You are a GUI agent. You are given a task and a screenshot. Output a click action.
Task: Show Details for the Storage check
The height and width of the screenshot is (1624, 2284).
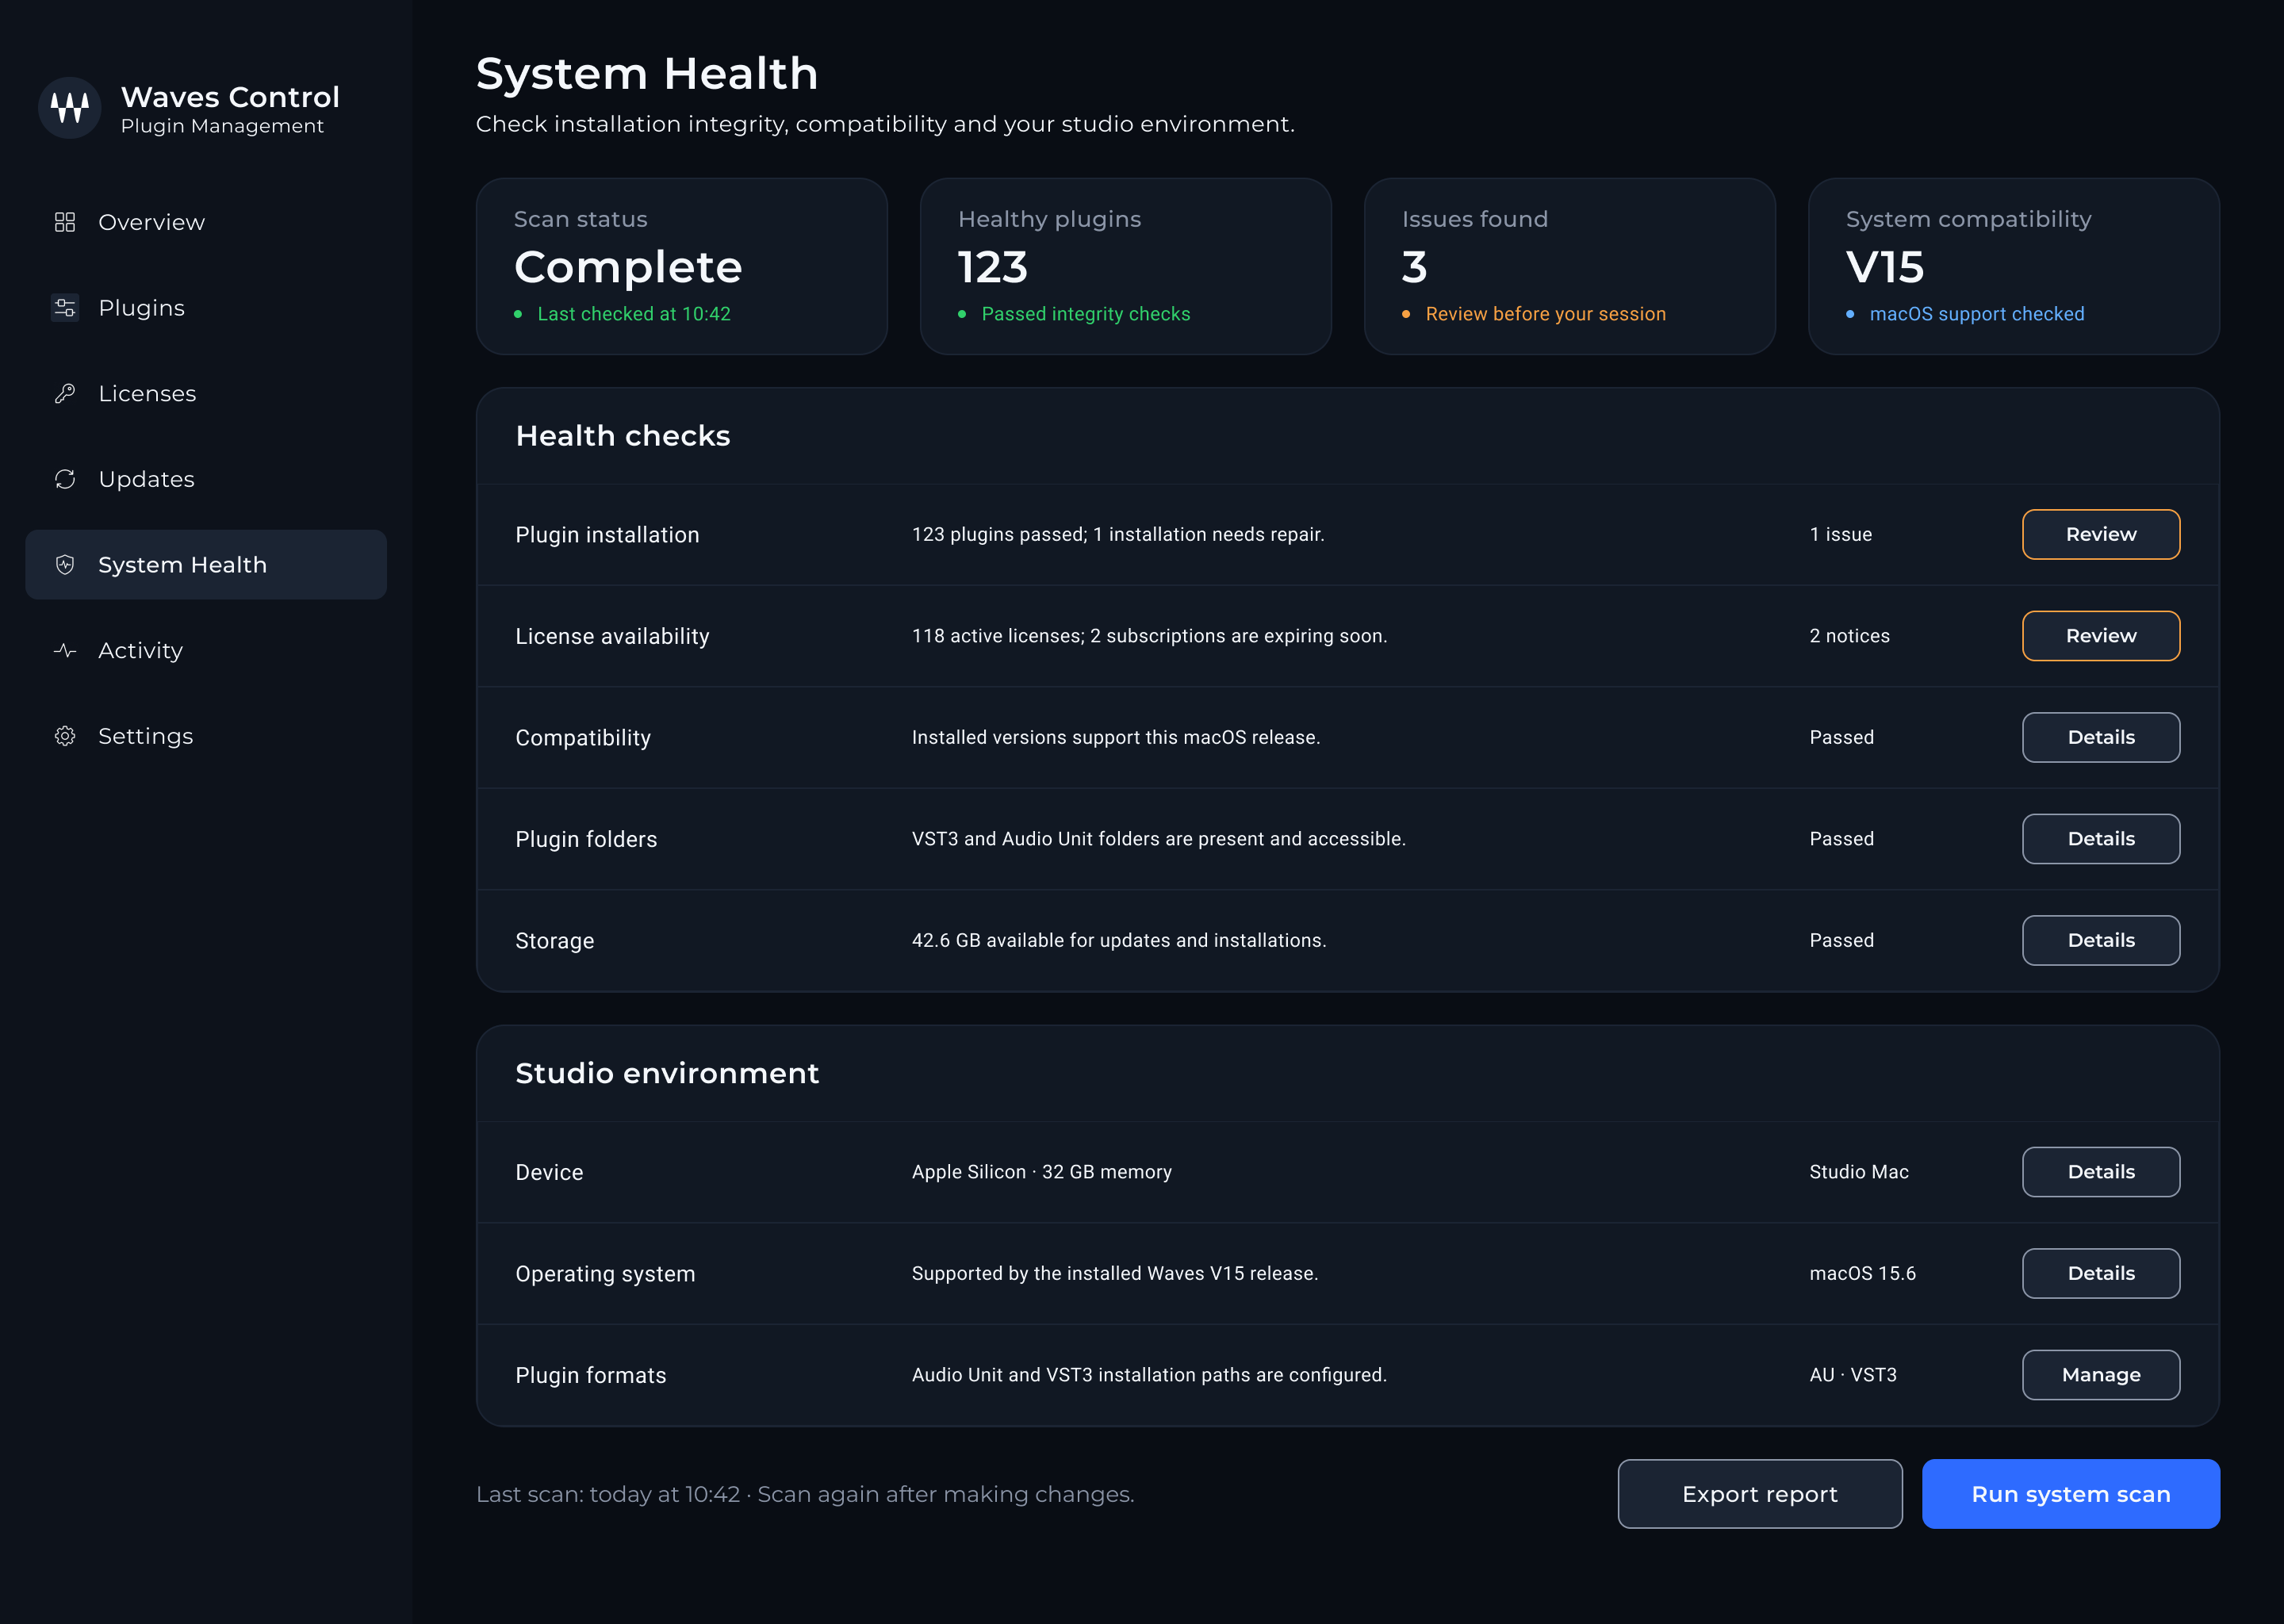pos(2101,941)
